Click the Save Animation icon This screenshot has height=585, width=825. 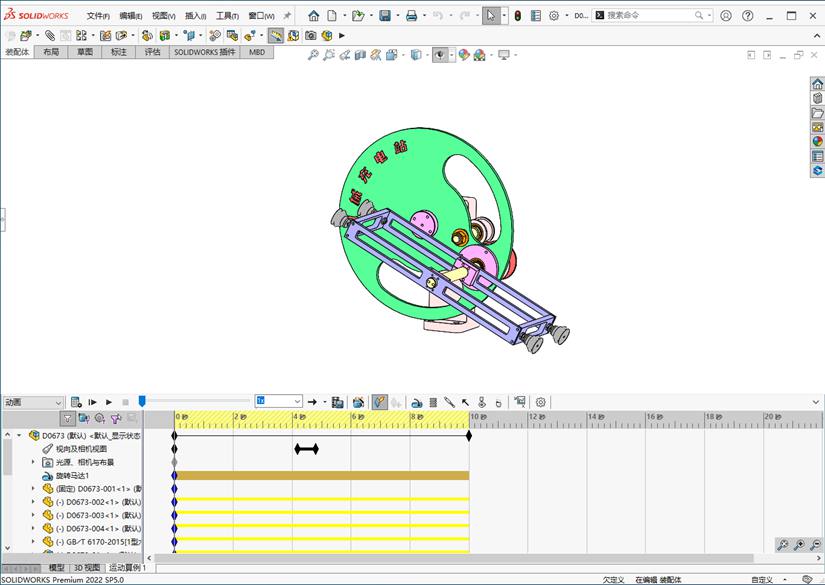(338, 402)
